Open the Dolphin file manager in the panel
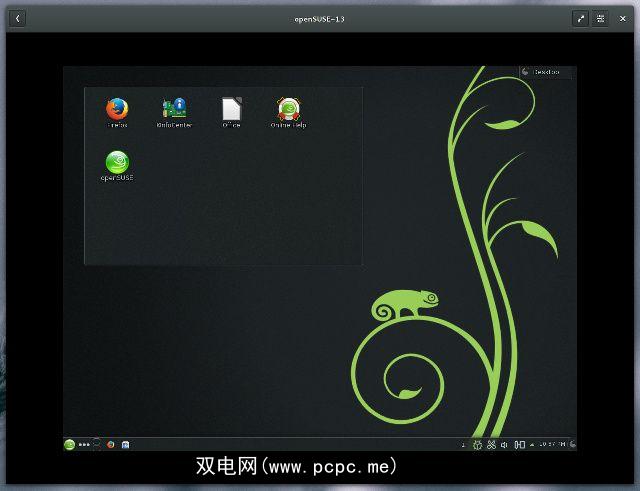This screenshot has width=640, height=491. 125,444
